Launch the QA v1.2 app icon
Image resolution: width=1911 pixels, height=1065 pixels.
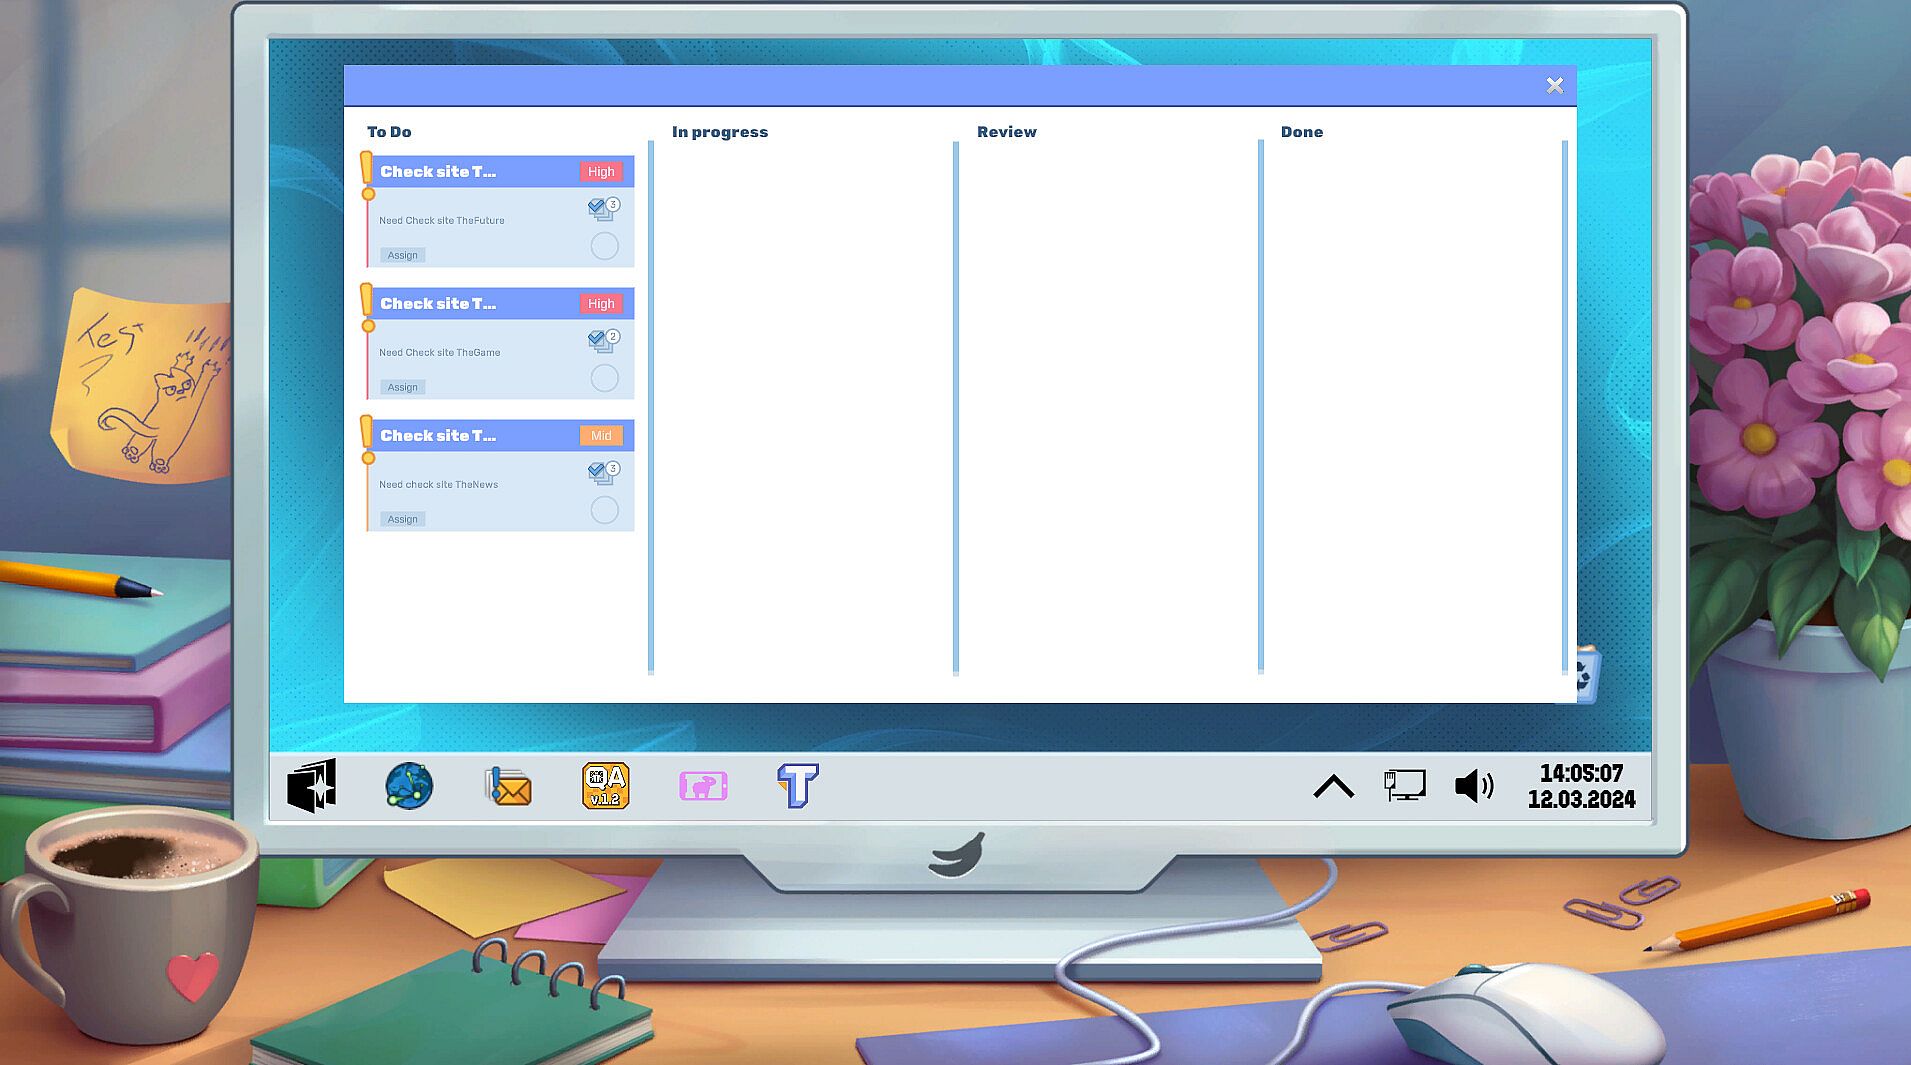click(x=605, y=786)
